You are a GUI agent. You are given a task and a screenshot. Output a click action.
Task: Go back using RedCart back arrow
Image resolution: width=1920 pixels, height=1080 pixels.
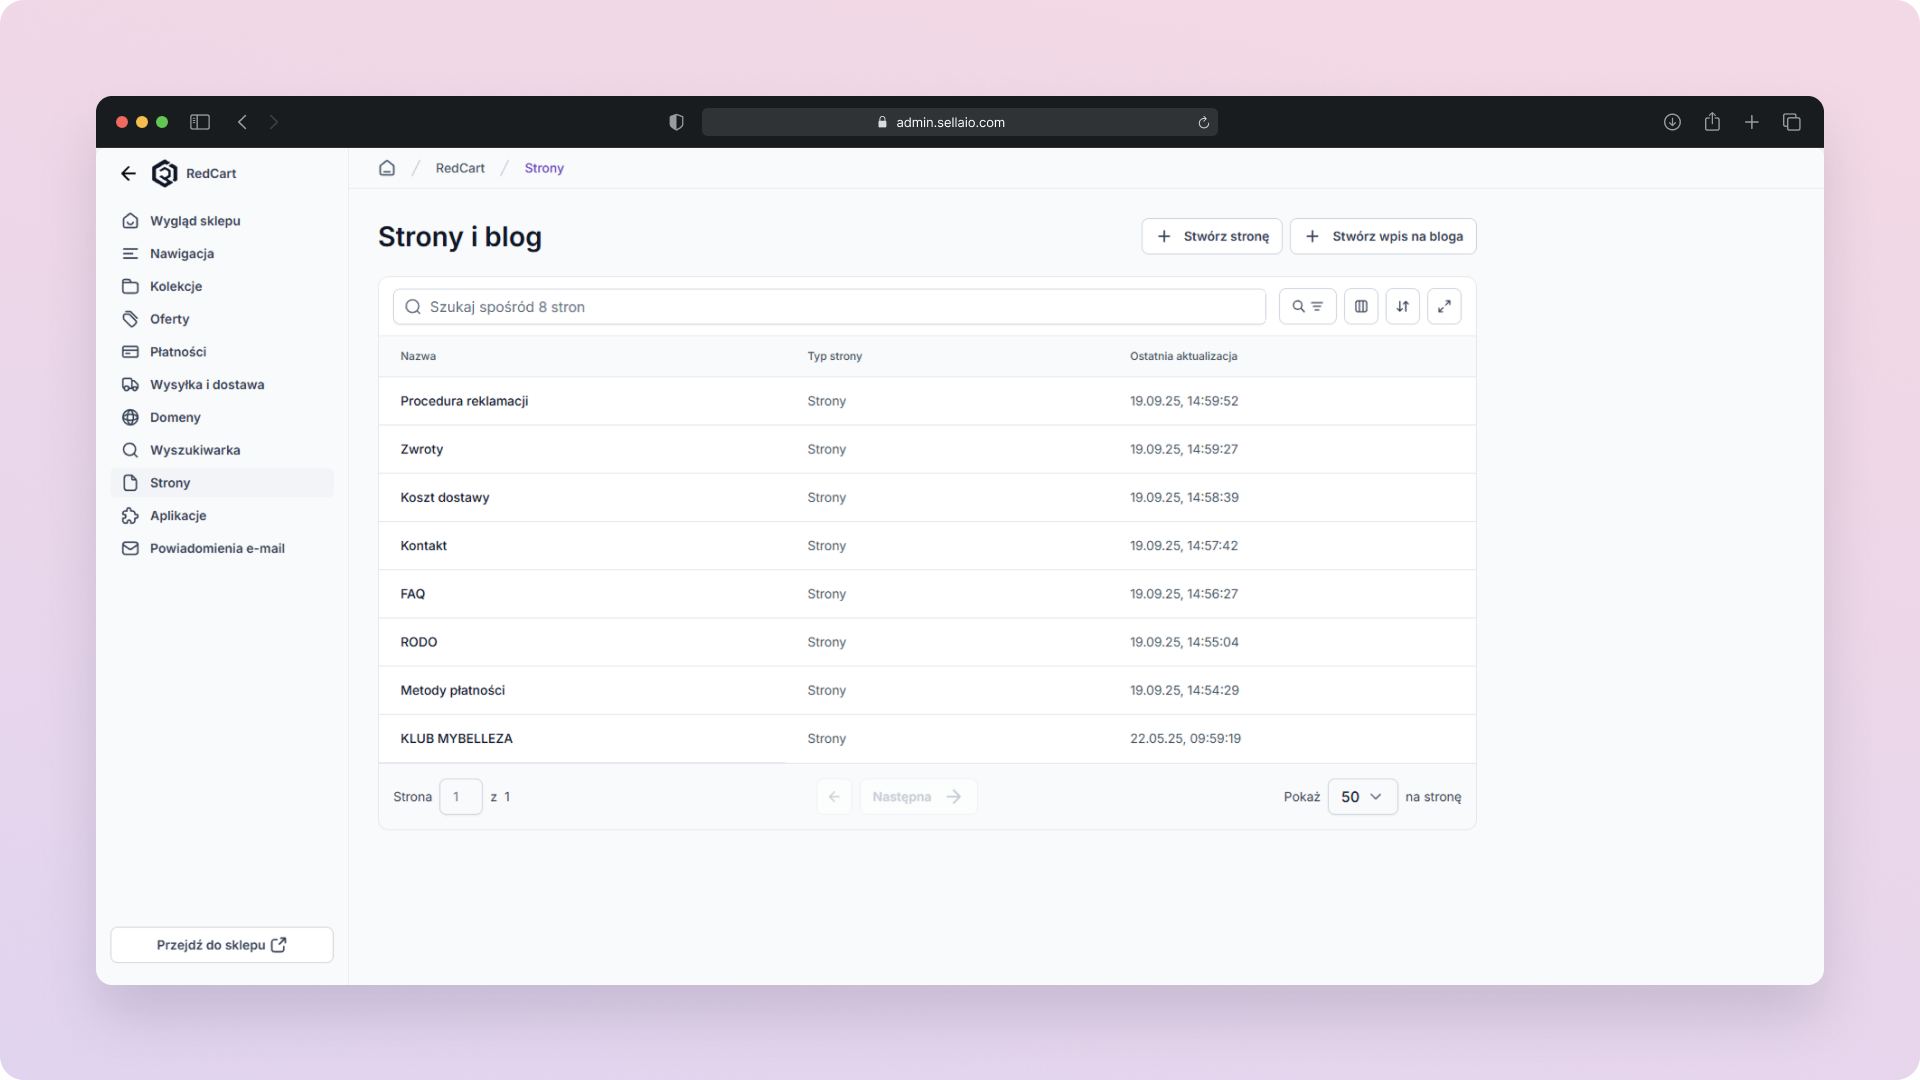coord(128,174)
